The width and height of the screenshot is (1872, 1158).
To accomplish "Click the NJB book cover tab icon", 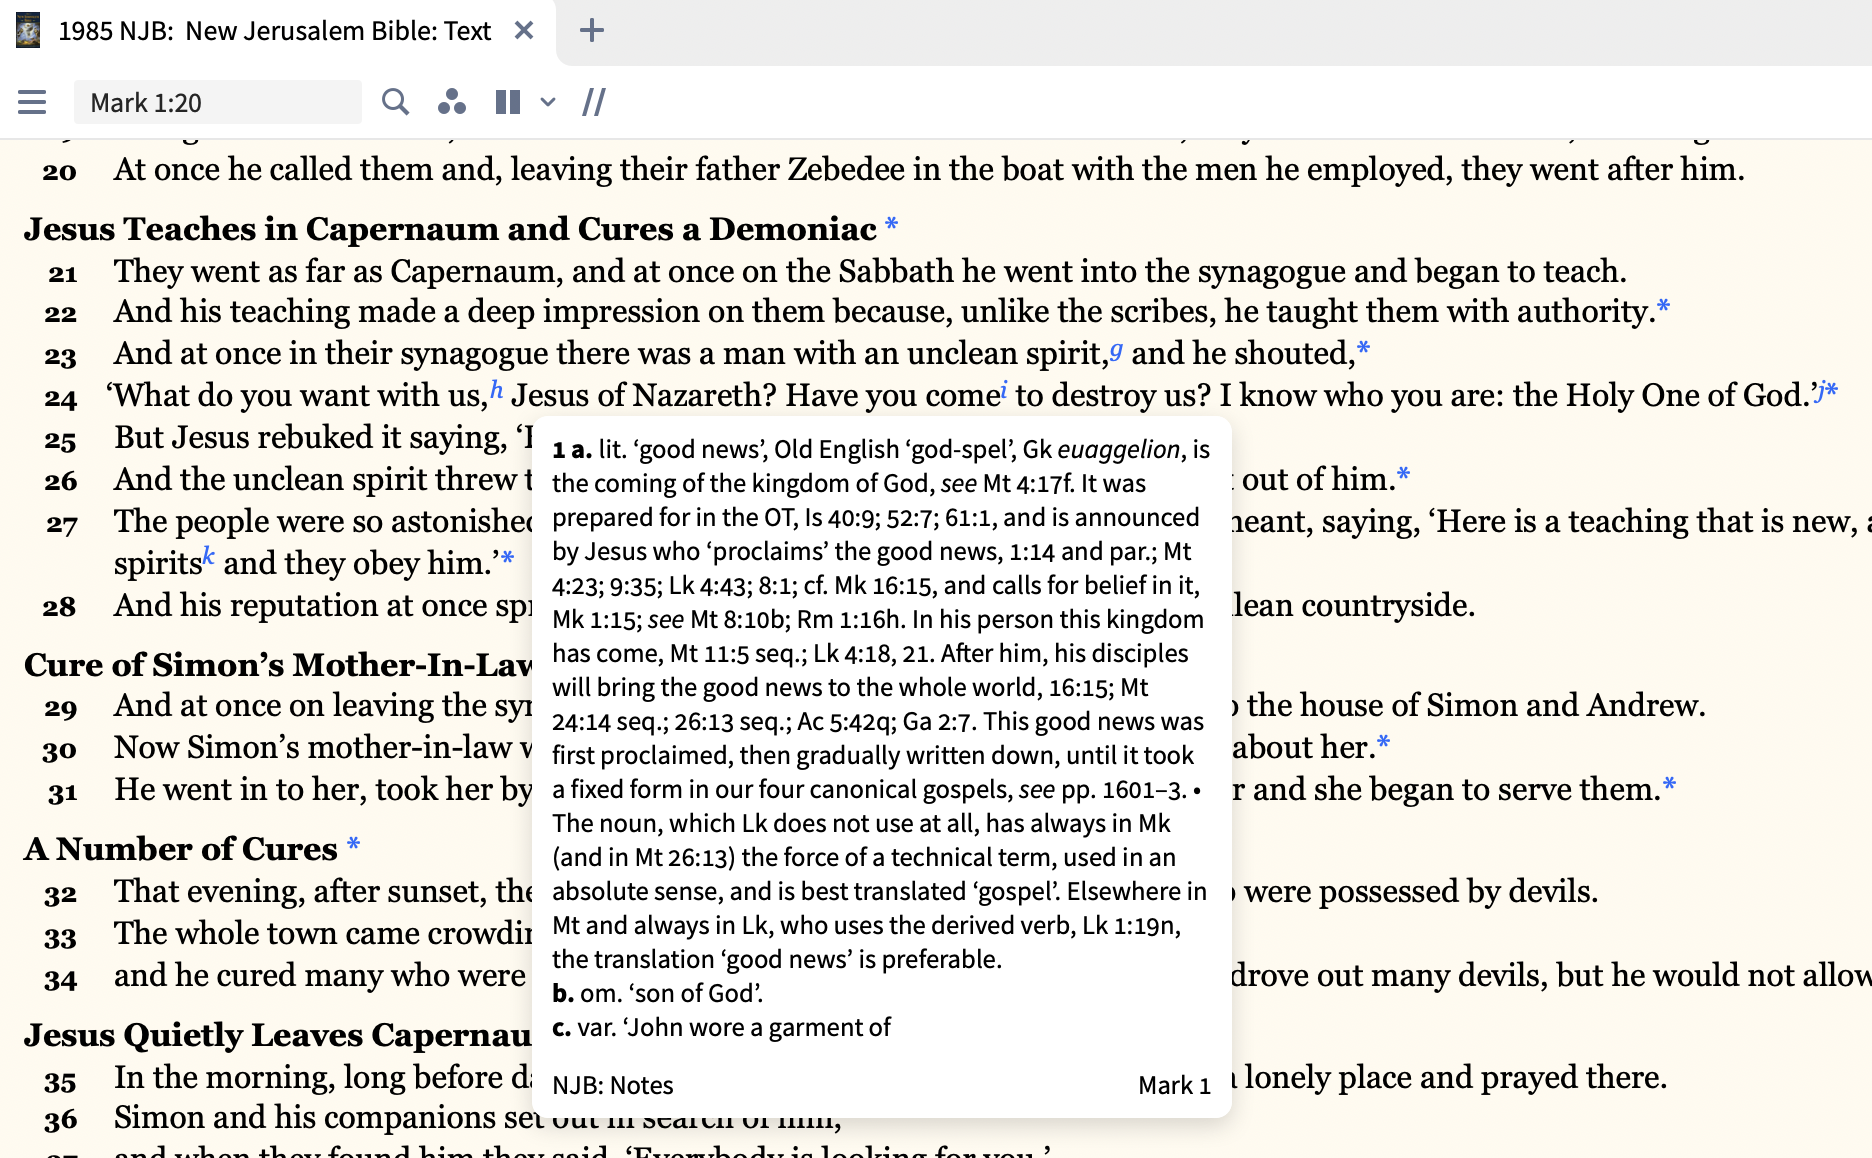I will pyautogui.click(x=28, y=31).
